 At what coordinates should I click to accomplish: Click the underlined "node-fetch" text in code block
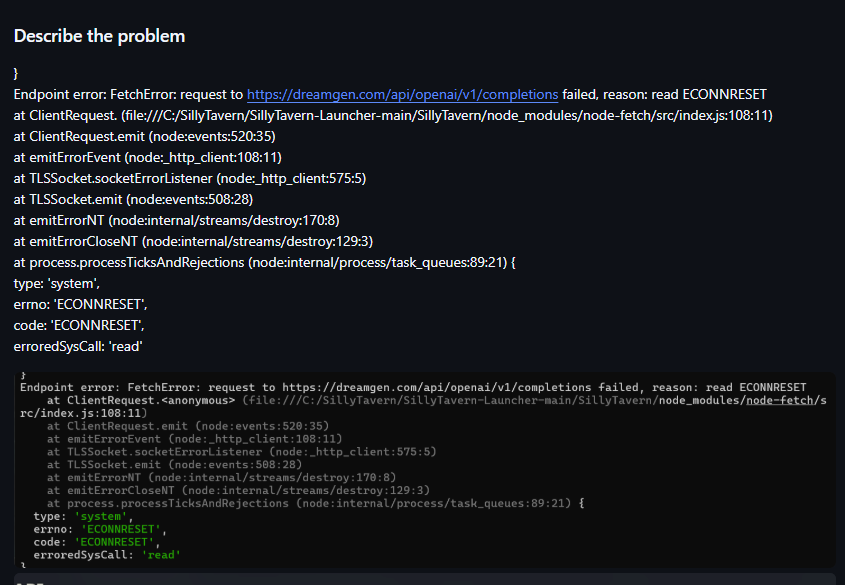coord(779,400)
